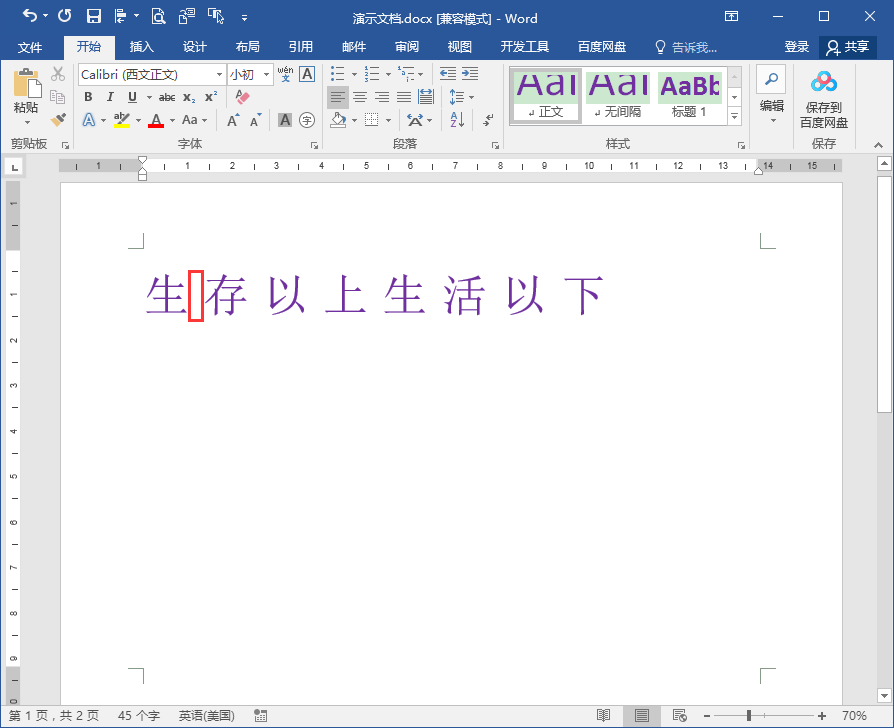Clear all formatting with the eraser icon
This screenshot has height=728, width=894.
[x=241, y=95]
